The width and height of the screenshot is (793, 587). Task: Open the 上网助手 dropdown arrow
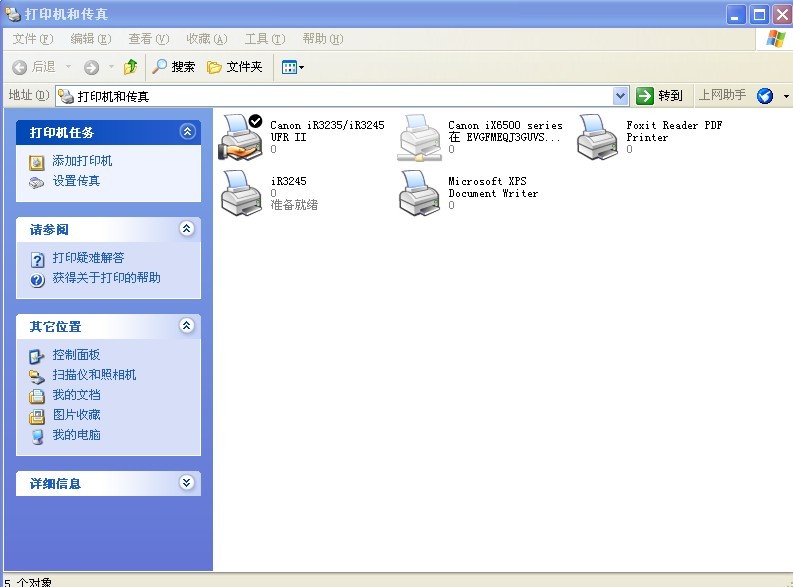pos(786,96)
